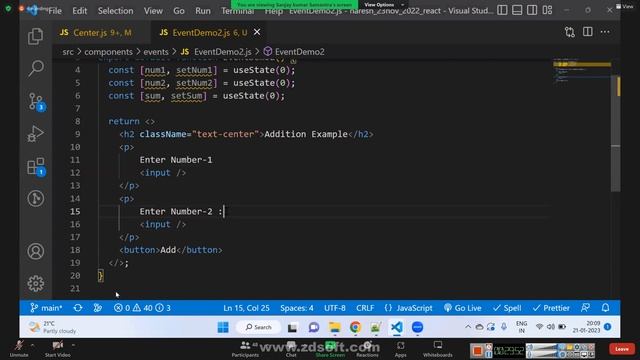Click the src breadcrumb
640x360 pixels.
click(68, 52)
